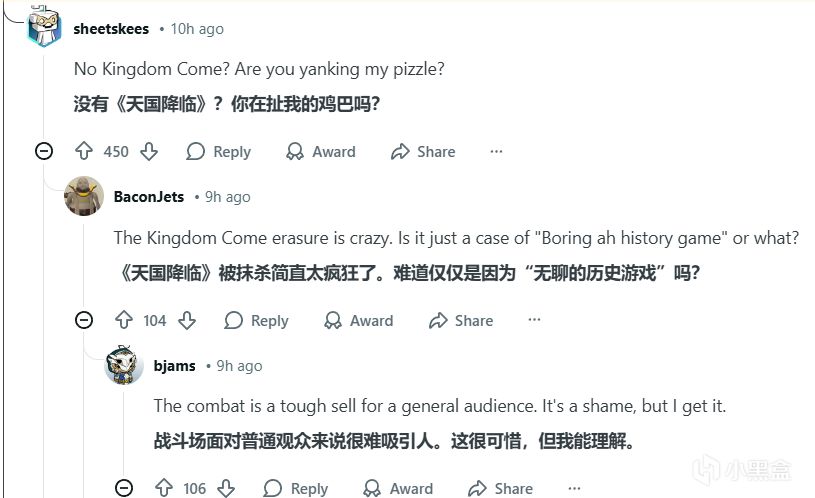Reply to the sheetskees comment
815x498 pixels.
coord(219,152)
